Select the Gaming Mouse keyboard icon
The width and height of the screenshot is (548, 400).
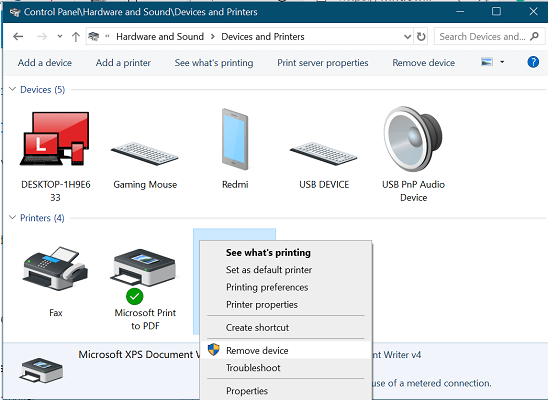[145, 154]
